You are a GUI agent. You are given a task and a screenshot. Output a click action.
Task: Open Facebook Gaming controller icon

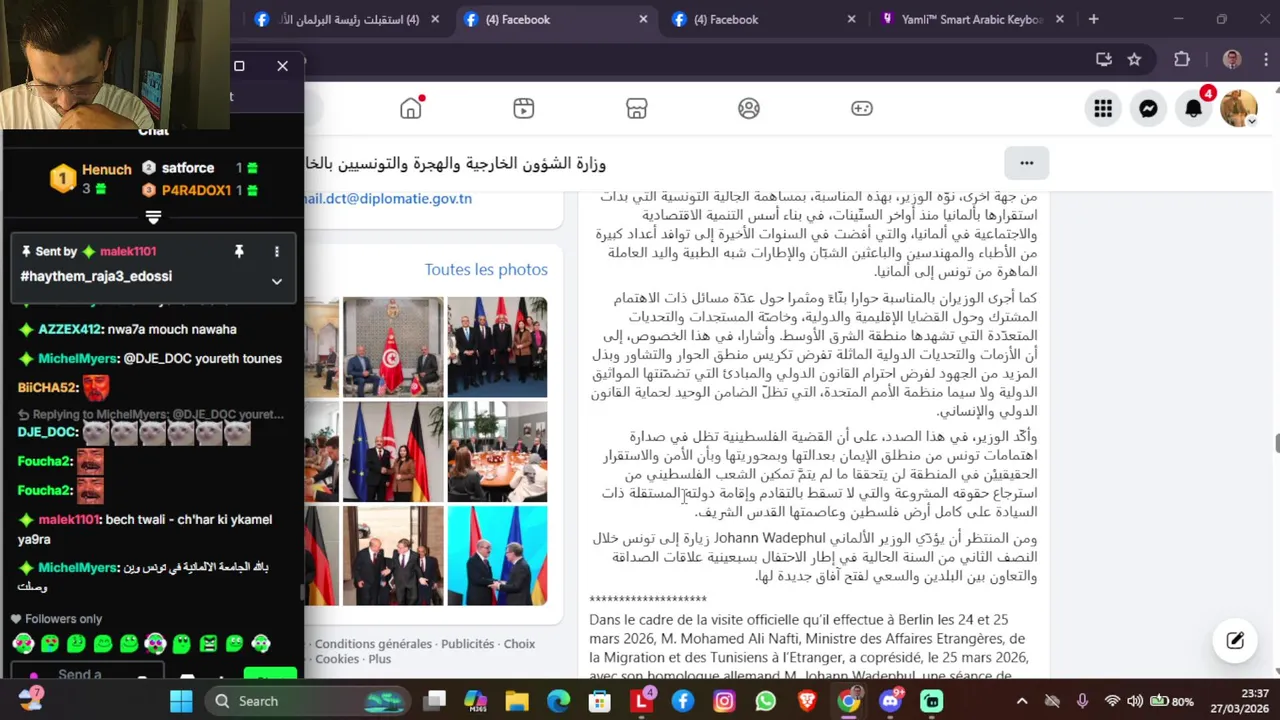coord(862,108)
